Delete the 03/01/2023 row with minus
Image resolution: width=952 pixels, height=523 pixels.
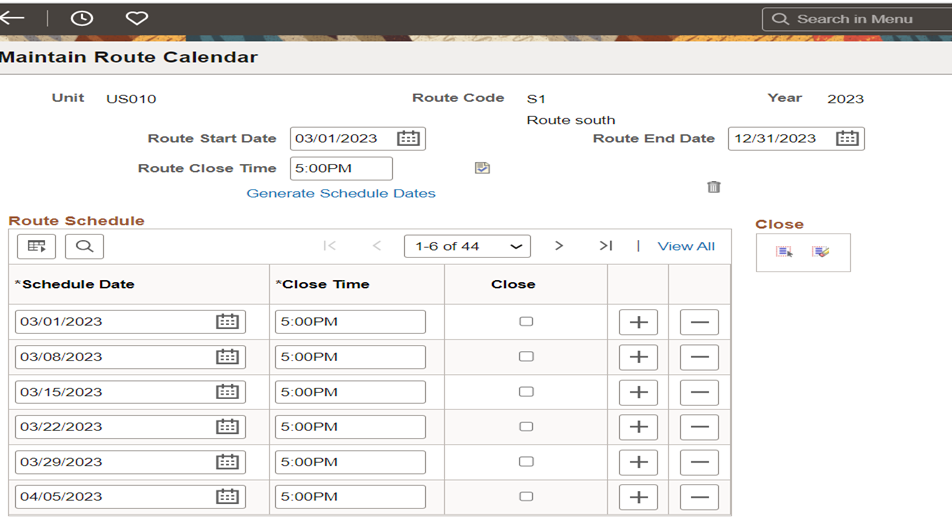(699, 322)
